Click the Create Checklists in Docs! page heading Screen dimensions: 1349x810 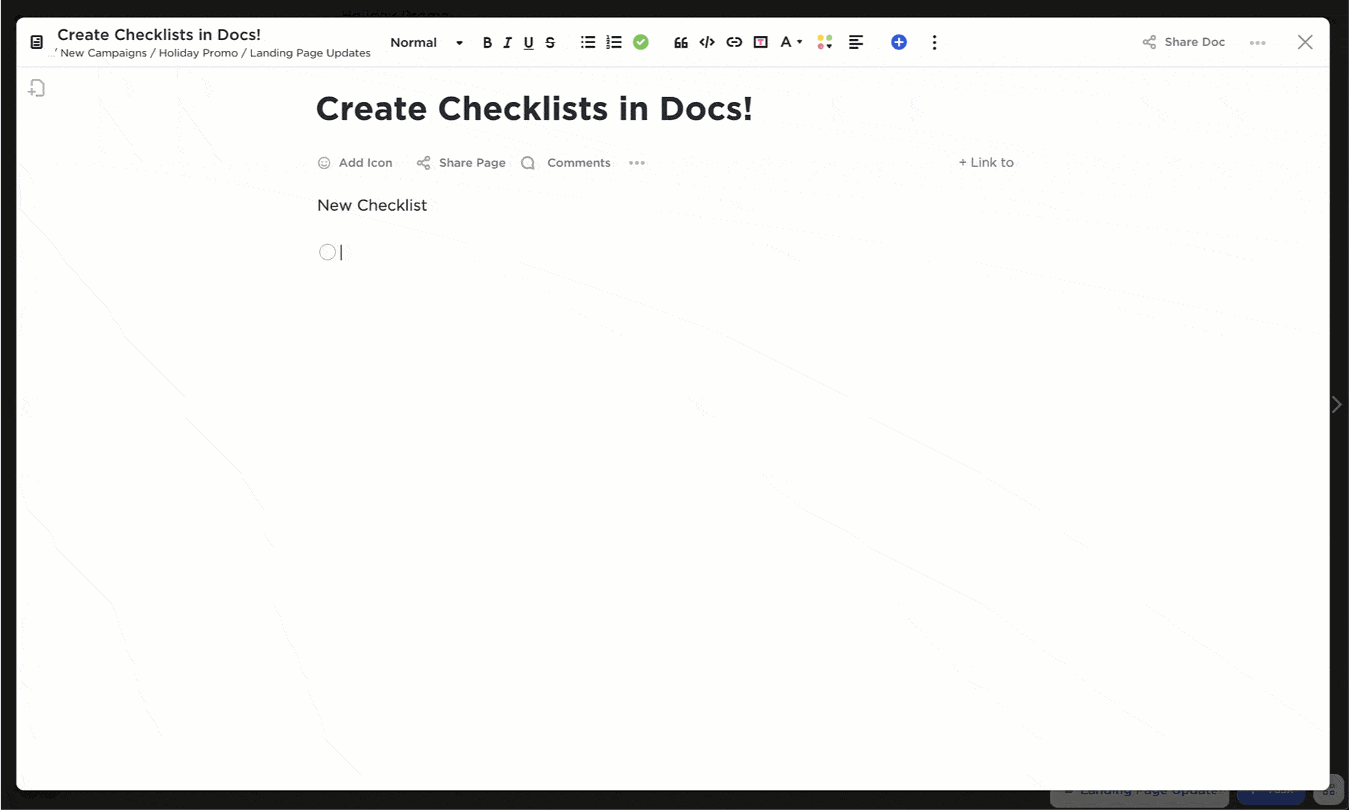(x=534, y=108)
